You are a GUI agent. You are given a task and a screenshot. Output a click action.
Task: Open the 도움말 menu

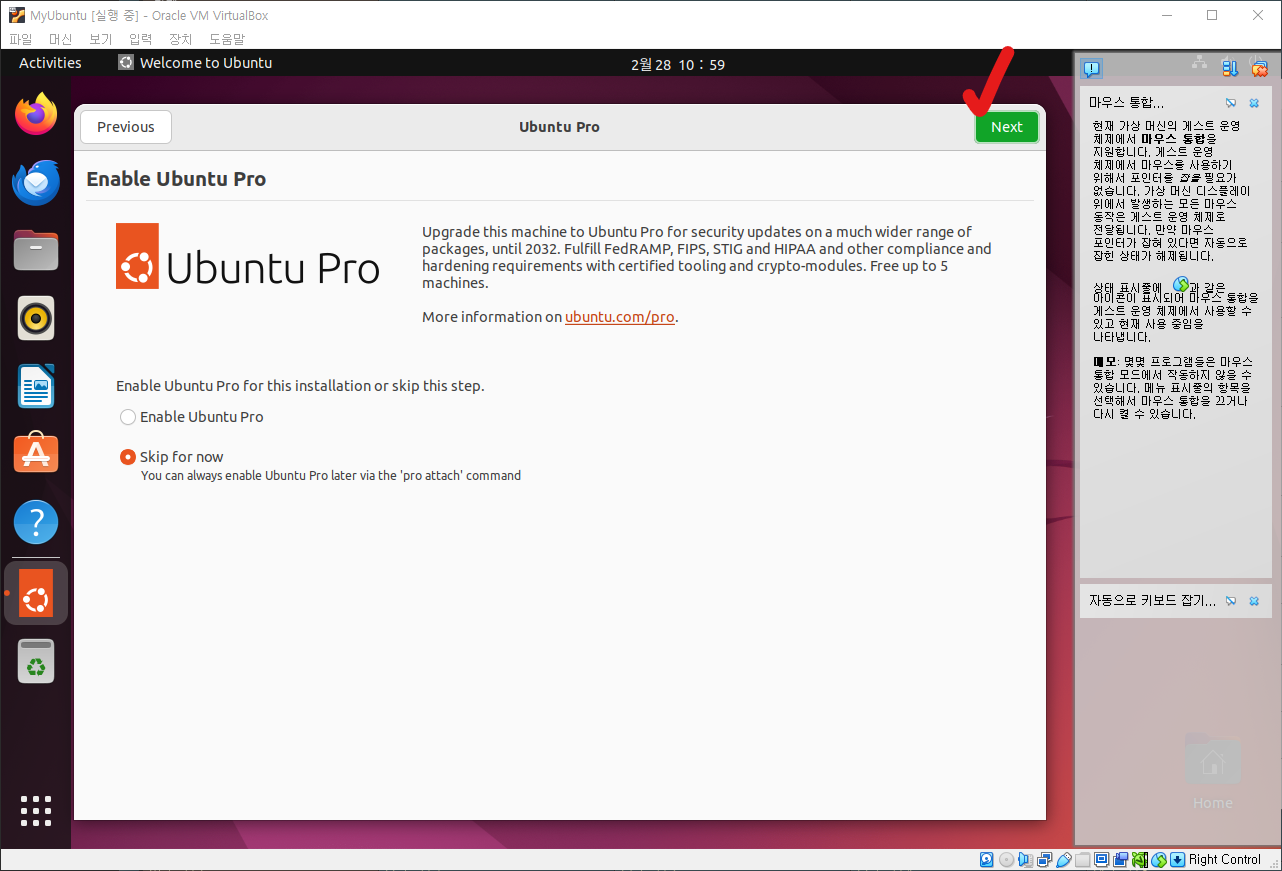pyautogui.click(x=227, y=39)
